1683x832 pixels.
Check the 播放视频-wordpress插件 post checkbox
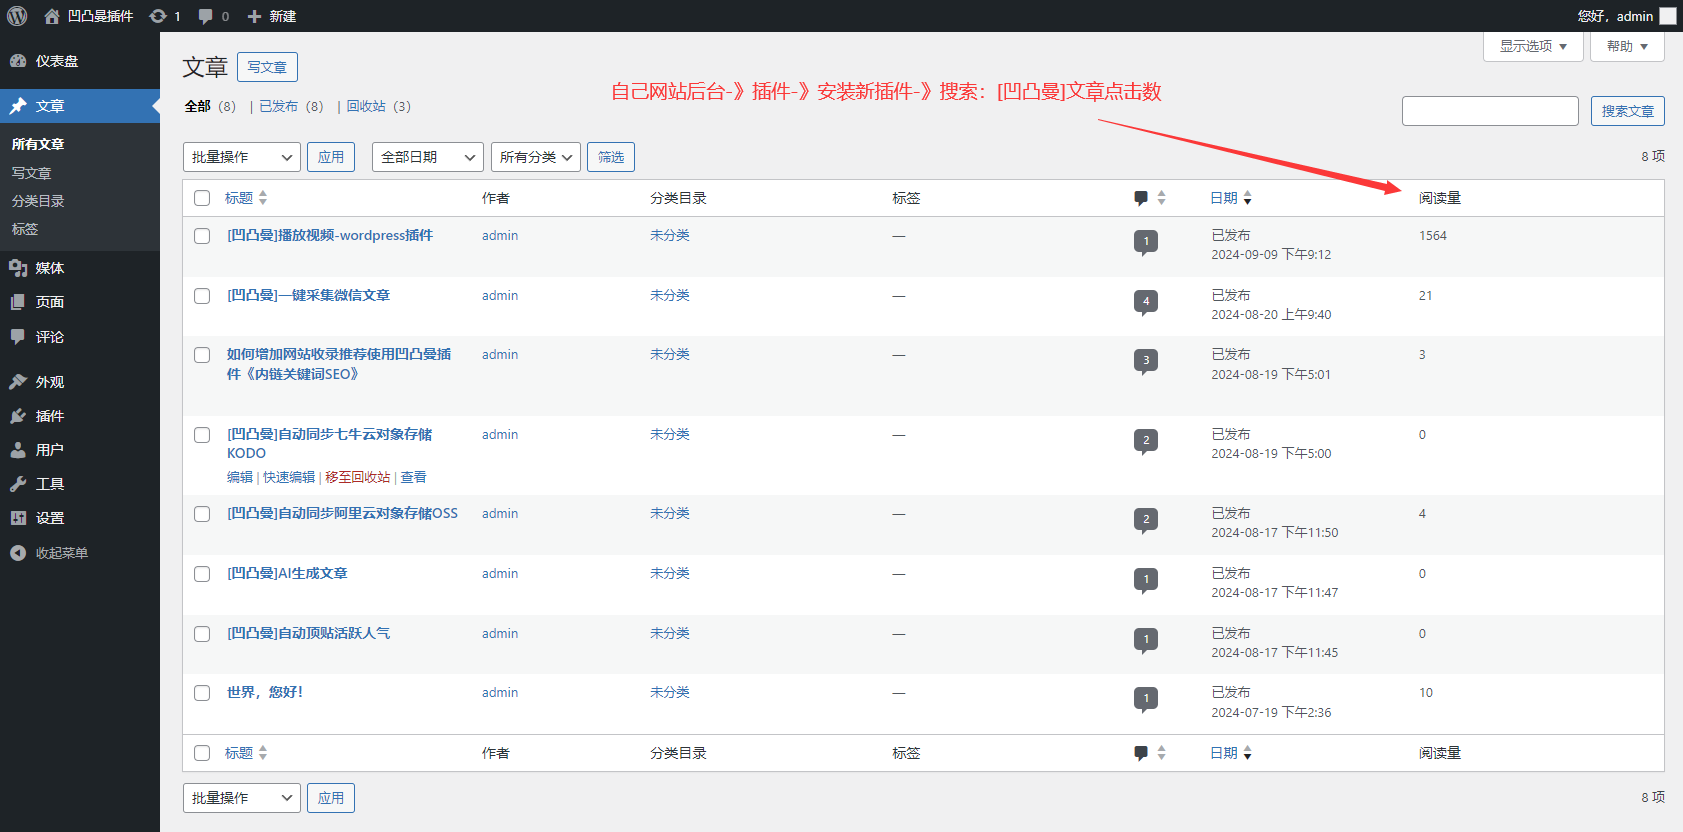202,236
